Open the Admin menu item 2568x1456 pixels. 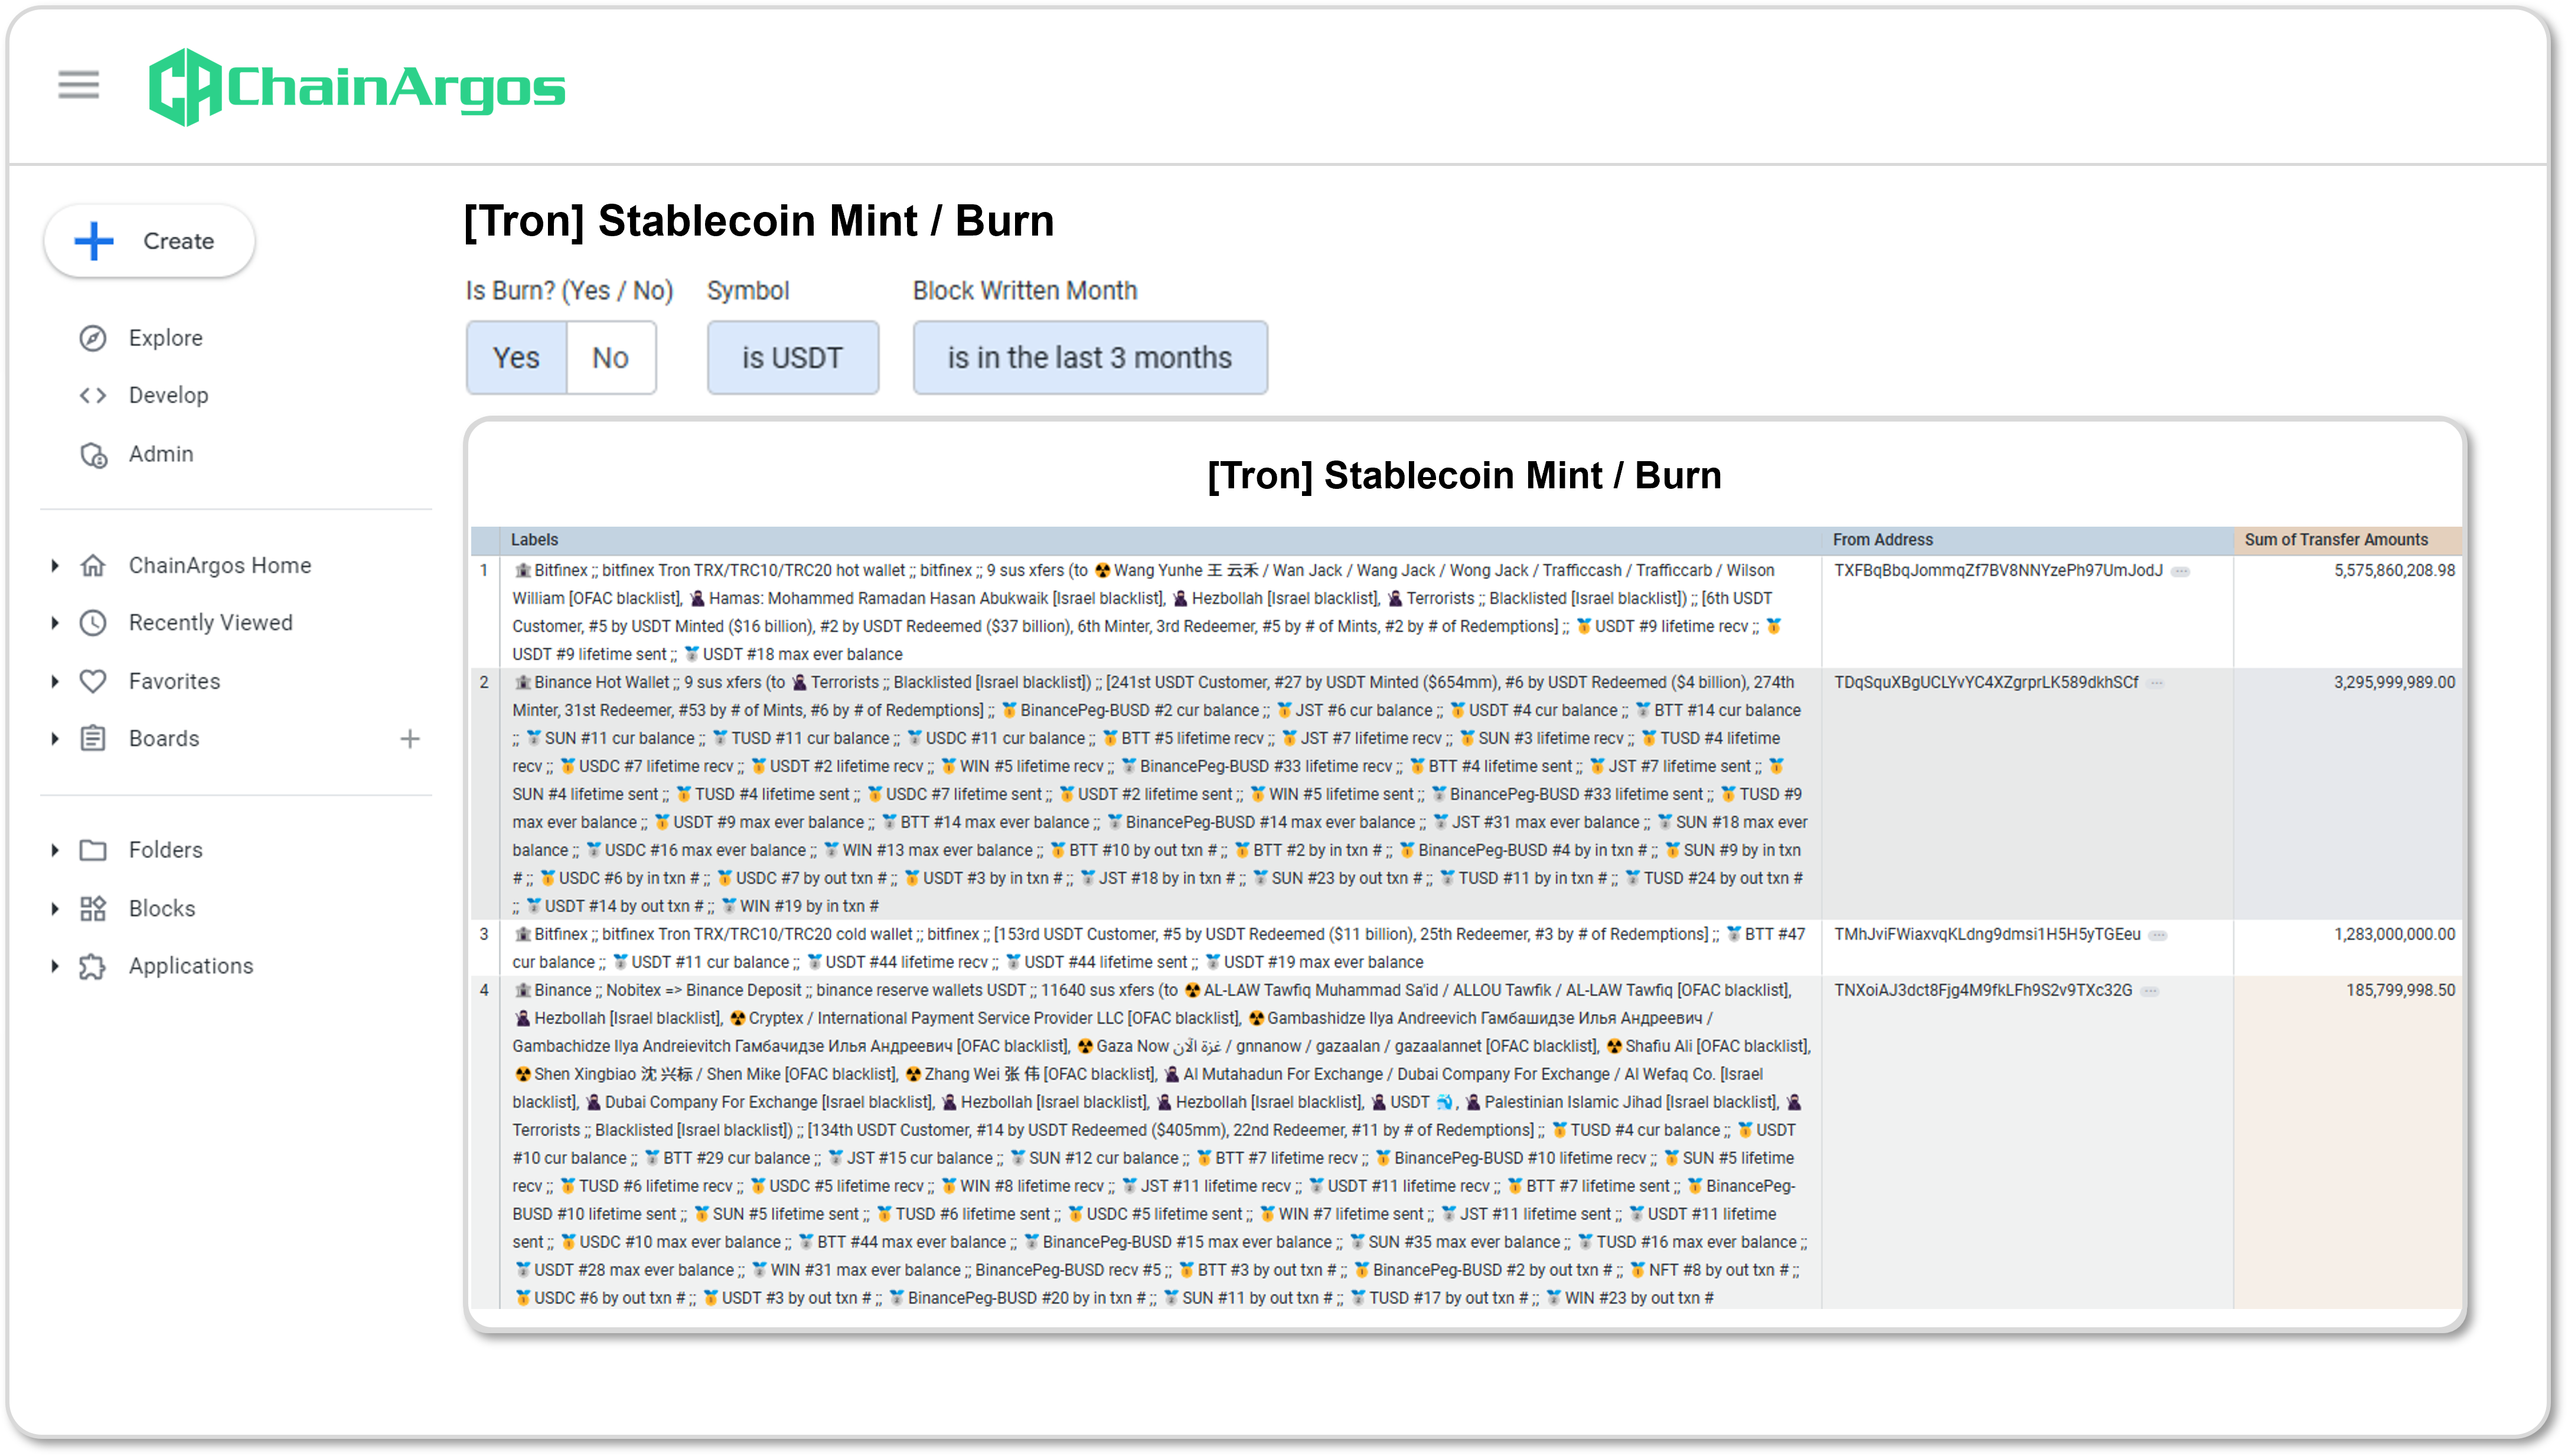pos(161,454)
